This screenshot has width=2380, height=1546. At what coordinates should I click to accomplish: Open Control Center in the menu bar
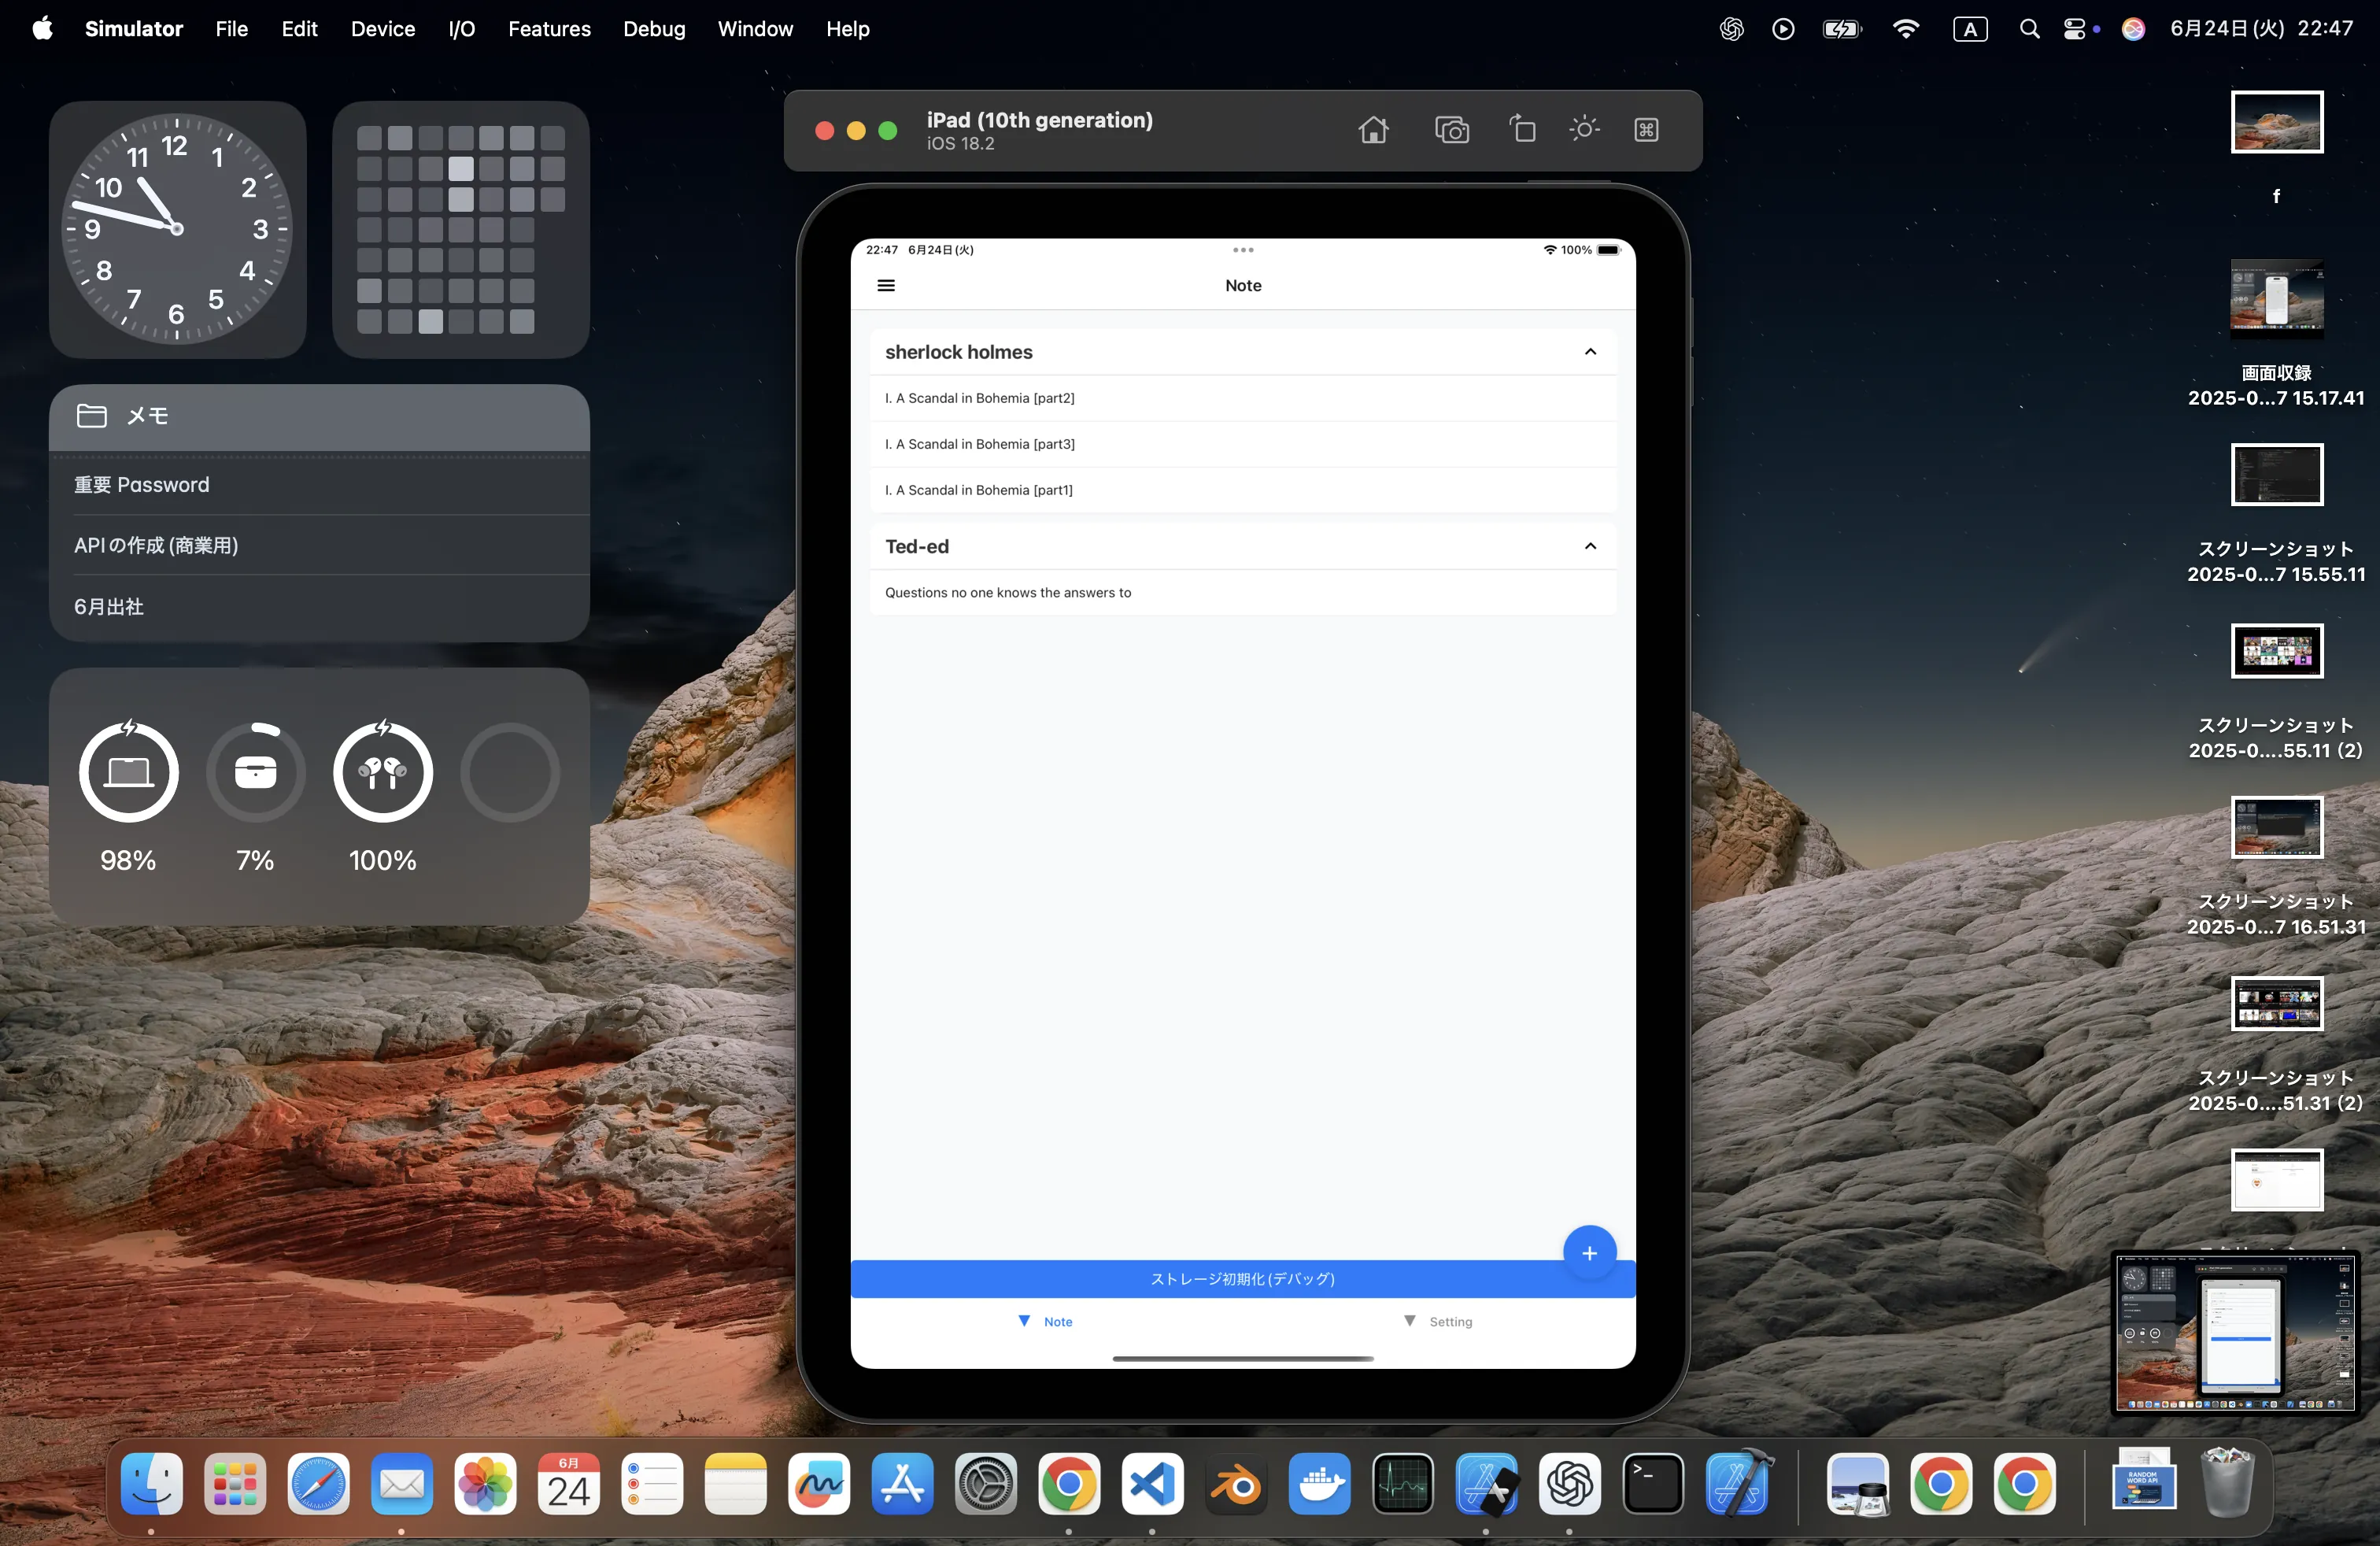(x=2075, y=29)
